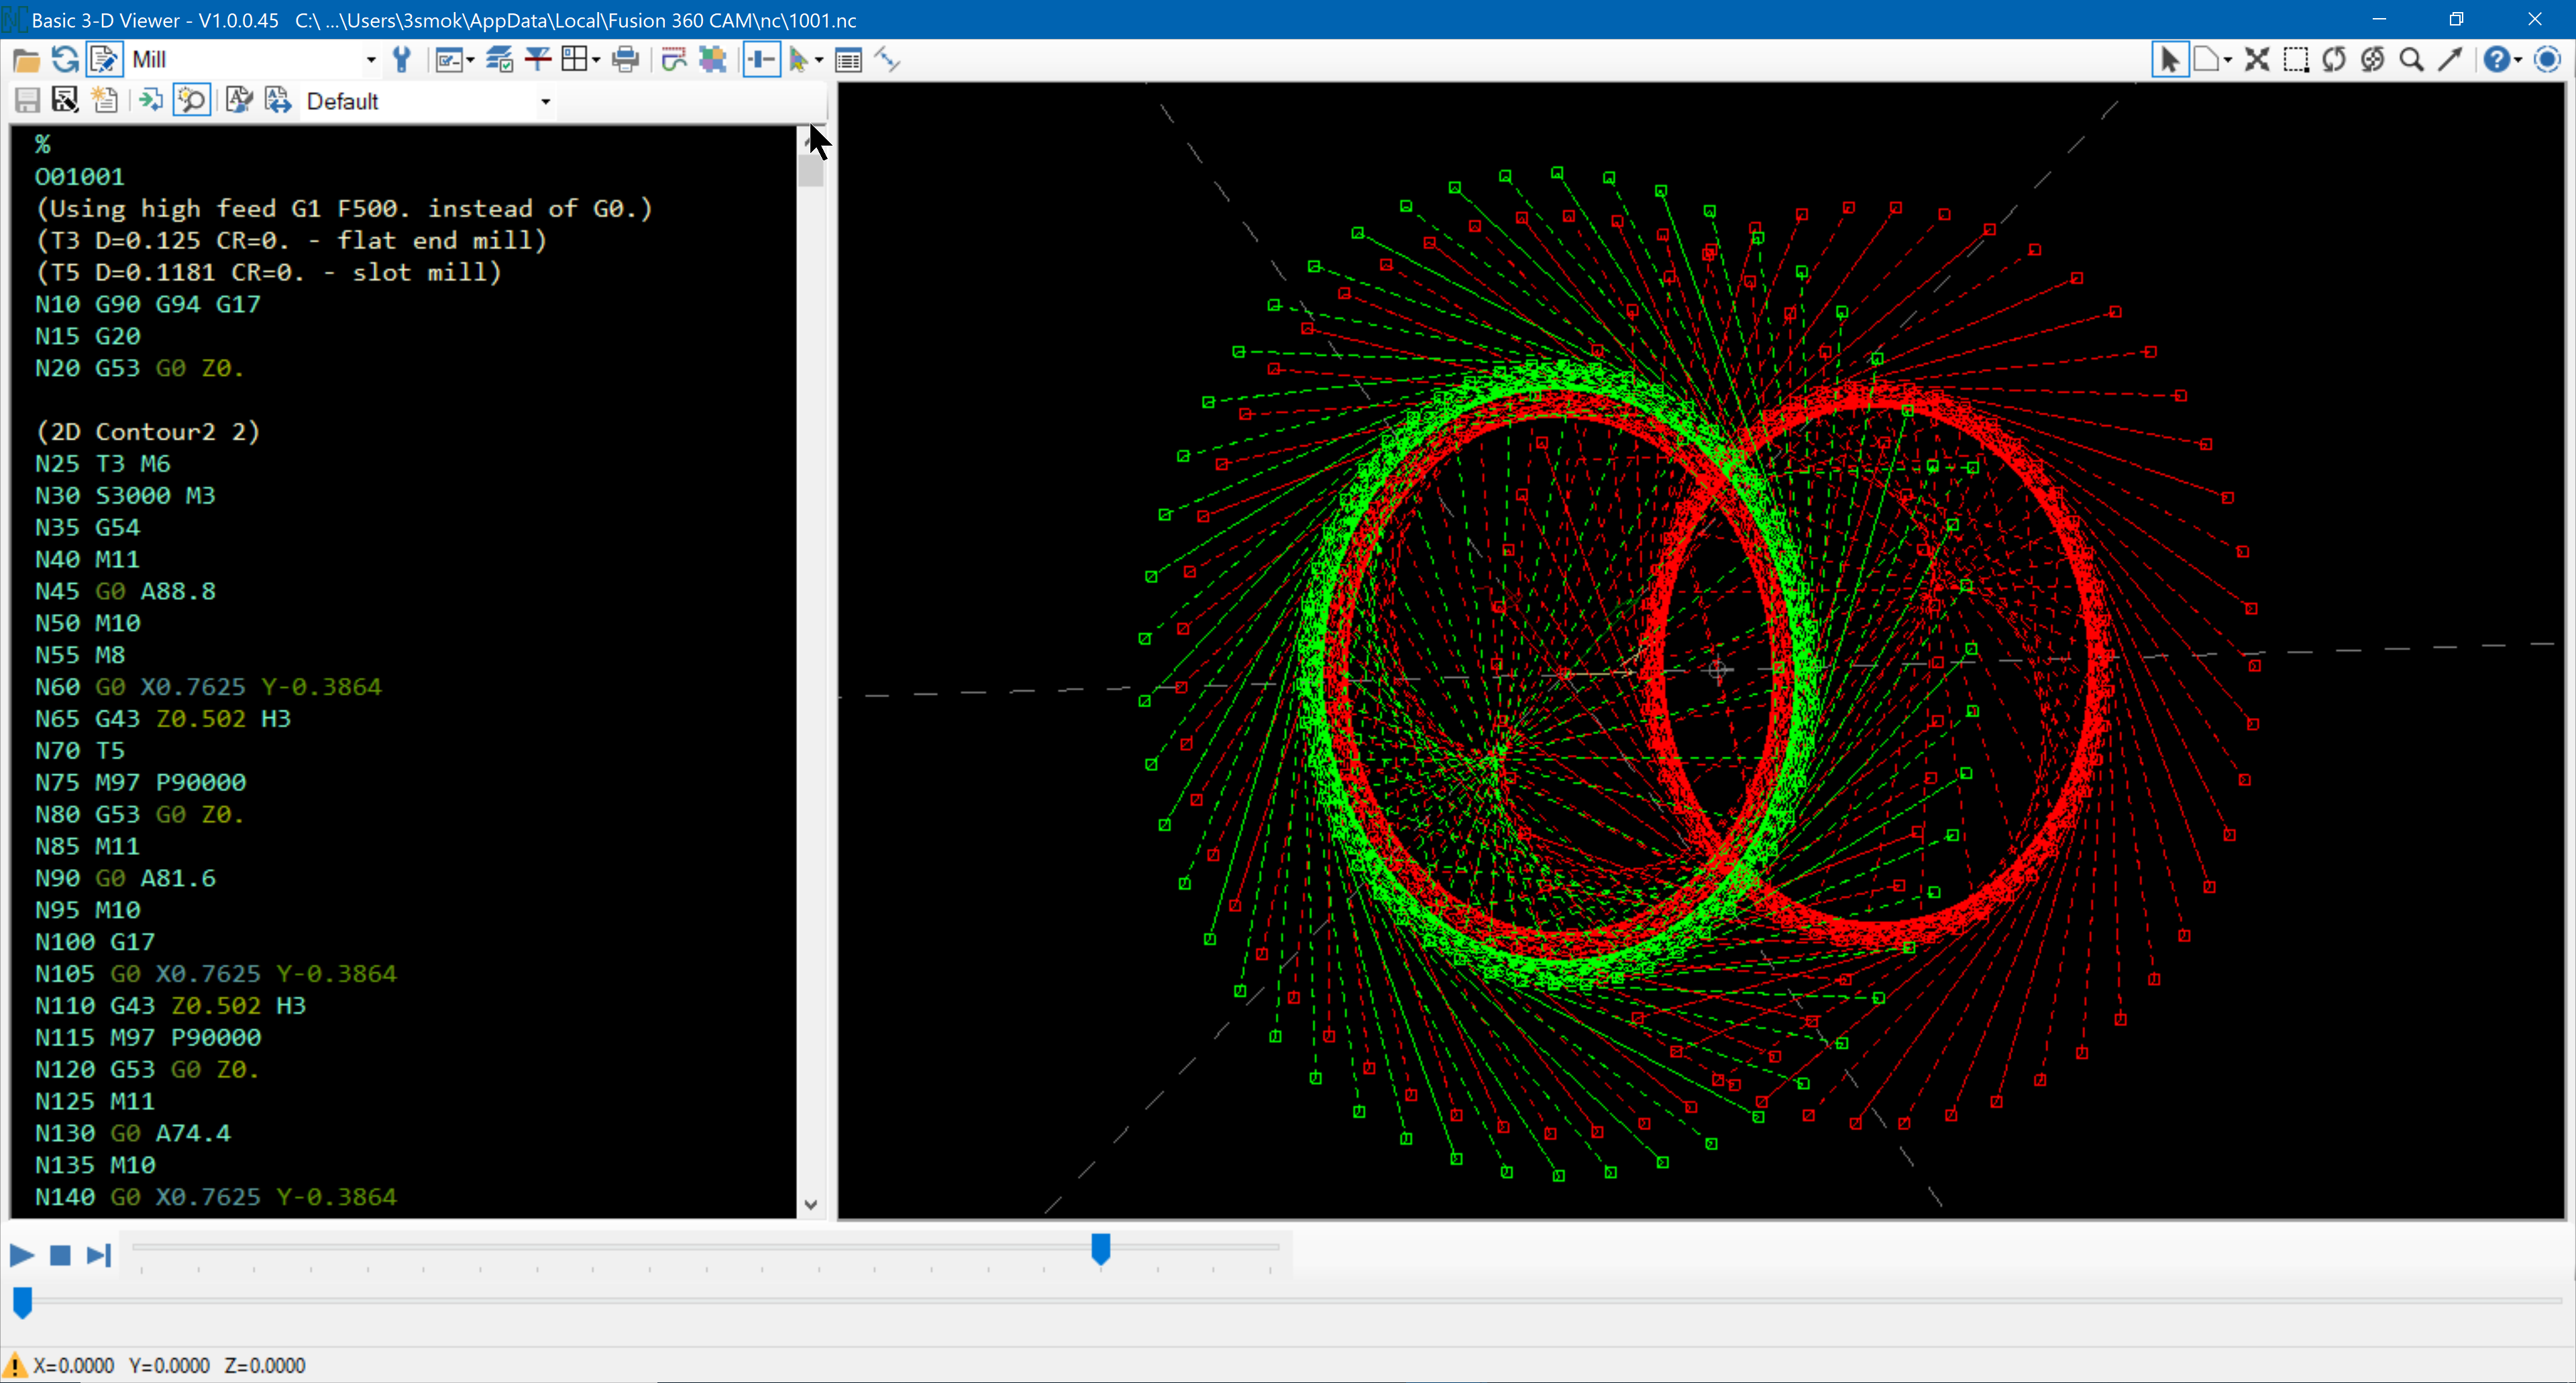Move the simulation progress slider marker
The height and width of the screenshot is (1383, 2576).
tap(1099, 1248)
